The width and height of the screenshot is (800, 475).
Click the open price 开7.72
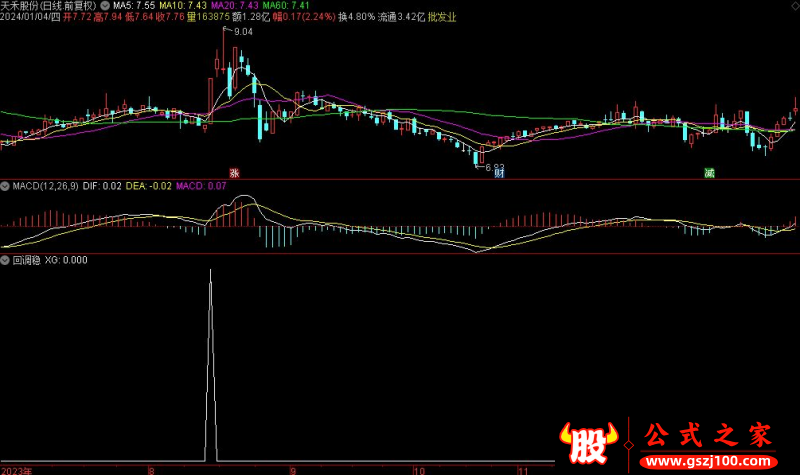point(77,17)
